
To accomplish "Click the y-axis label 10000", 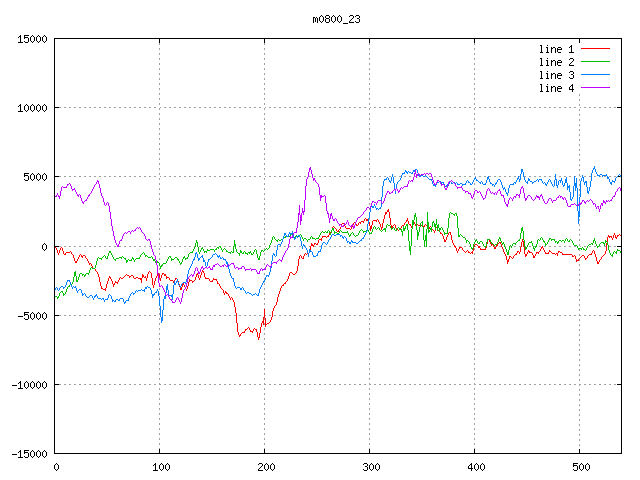I will [x=32, y=108].
